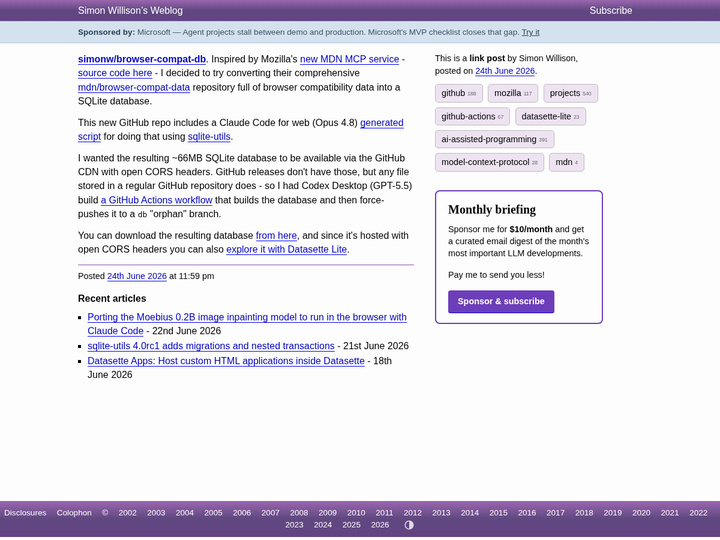Select the datasette-lite tag
The width and height of the screenshot is (720, 540).
click(x=550, y=116)
